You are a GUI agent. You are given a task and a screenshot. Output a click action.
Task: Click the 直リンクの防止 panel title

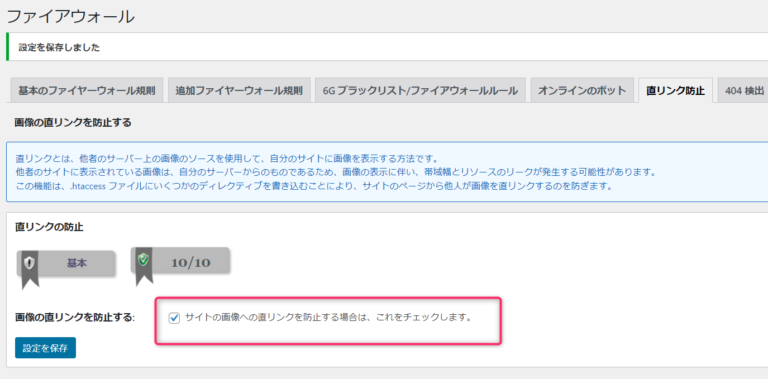tap(49, 227)
